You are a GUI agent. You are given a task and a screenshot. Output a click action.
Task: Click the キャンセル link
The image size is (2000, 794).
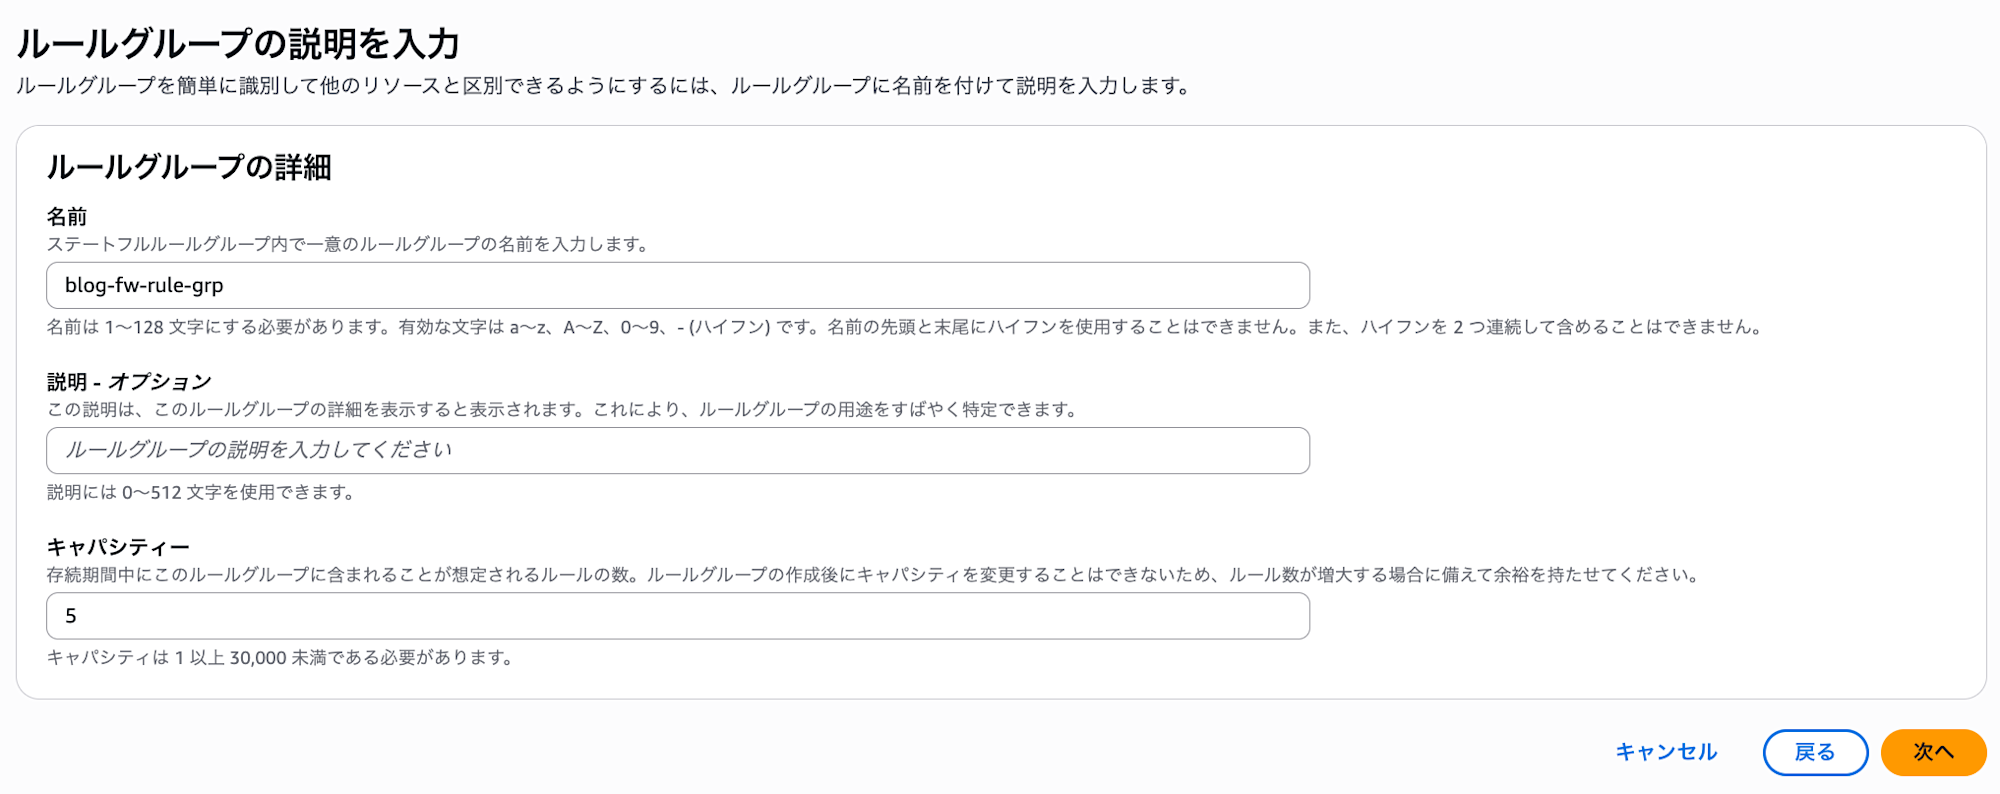pyautogui.click(x=1666, y=752)
